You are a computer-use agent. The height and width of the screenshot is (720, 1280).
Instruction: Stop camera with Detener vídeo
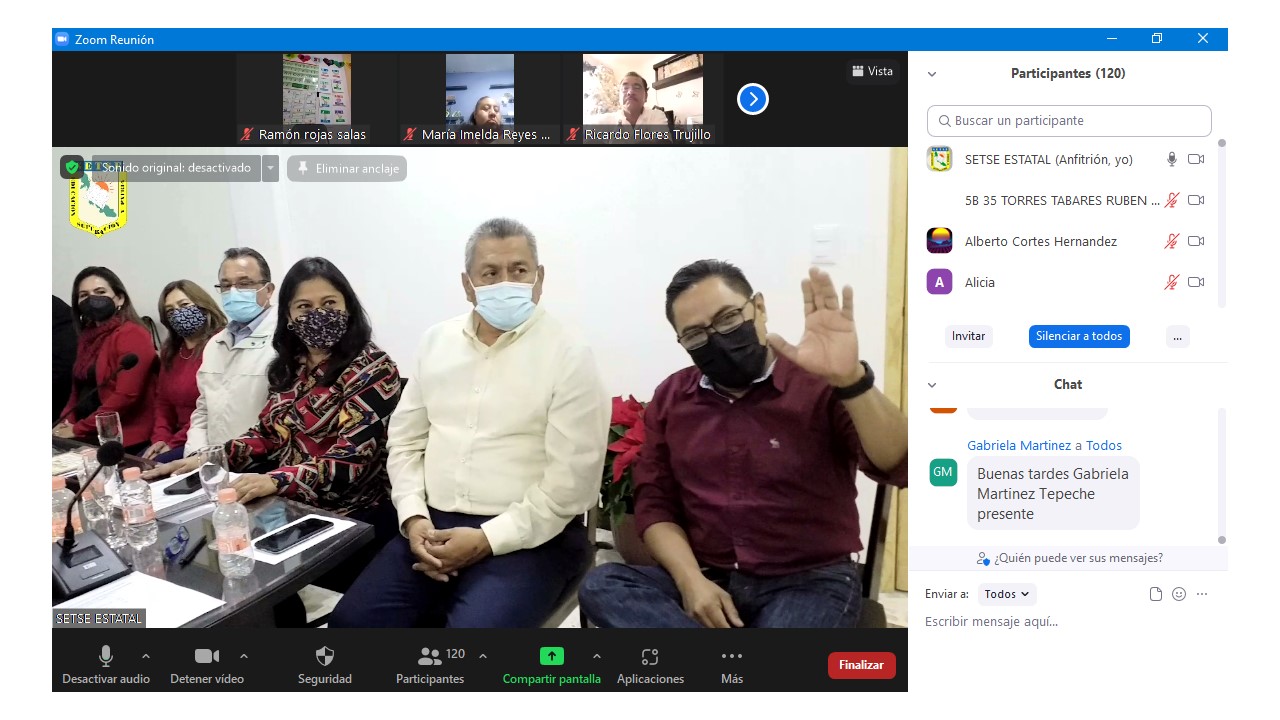[207, 665]
